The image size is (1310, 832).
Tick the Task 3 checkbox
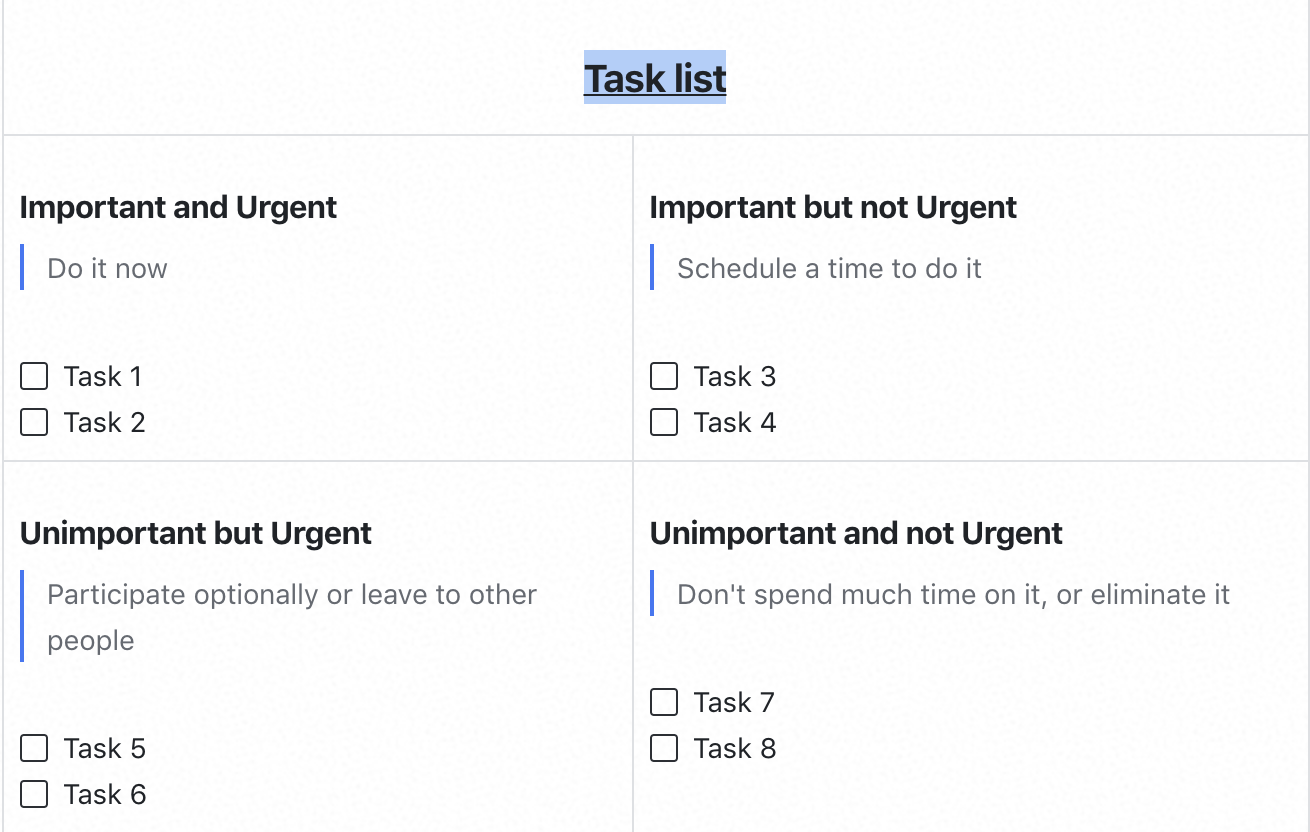664,376
